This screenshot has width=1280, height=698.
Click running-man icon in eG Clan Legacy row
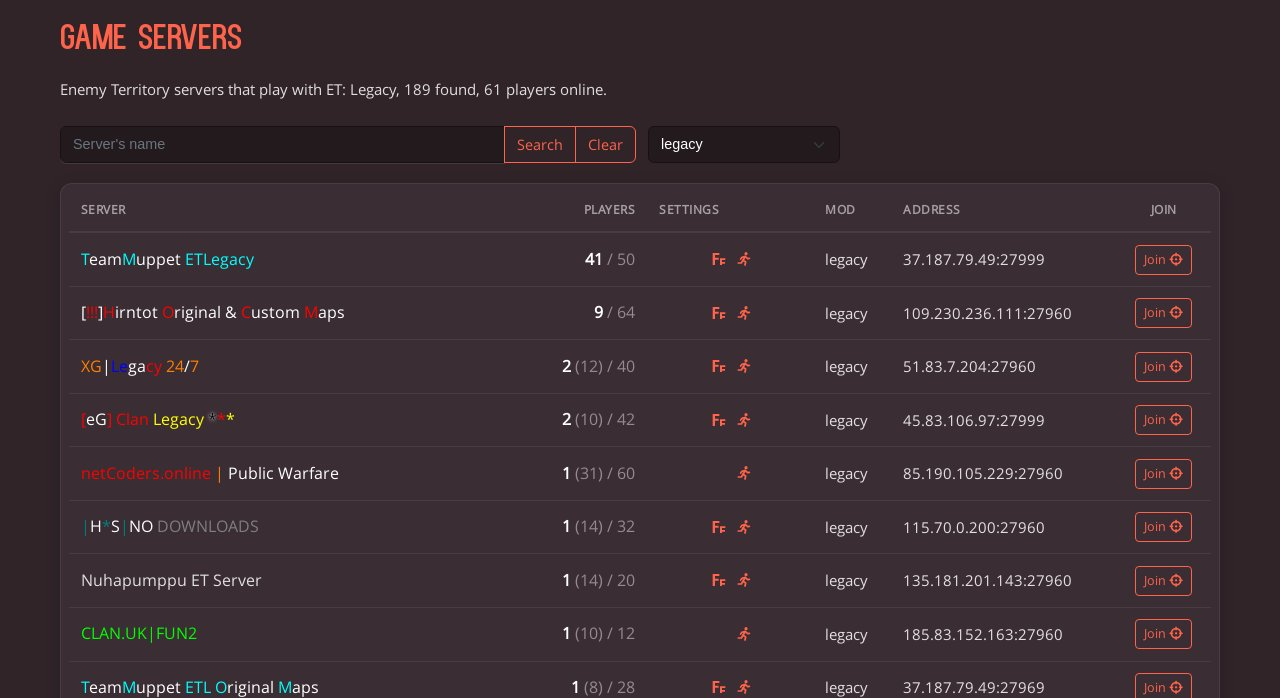click(x=744, y=420)
